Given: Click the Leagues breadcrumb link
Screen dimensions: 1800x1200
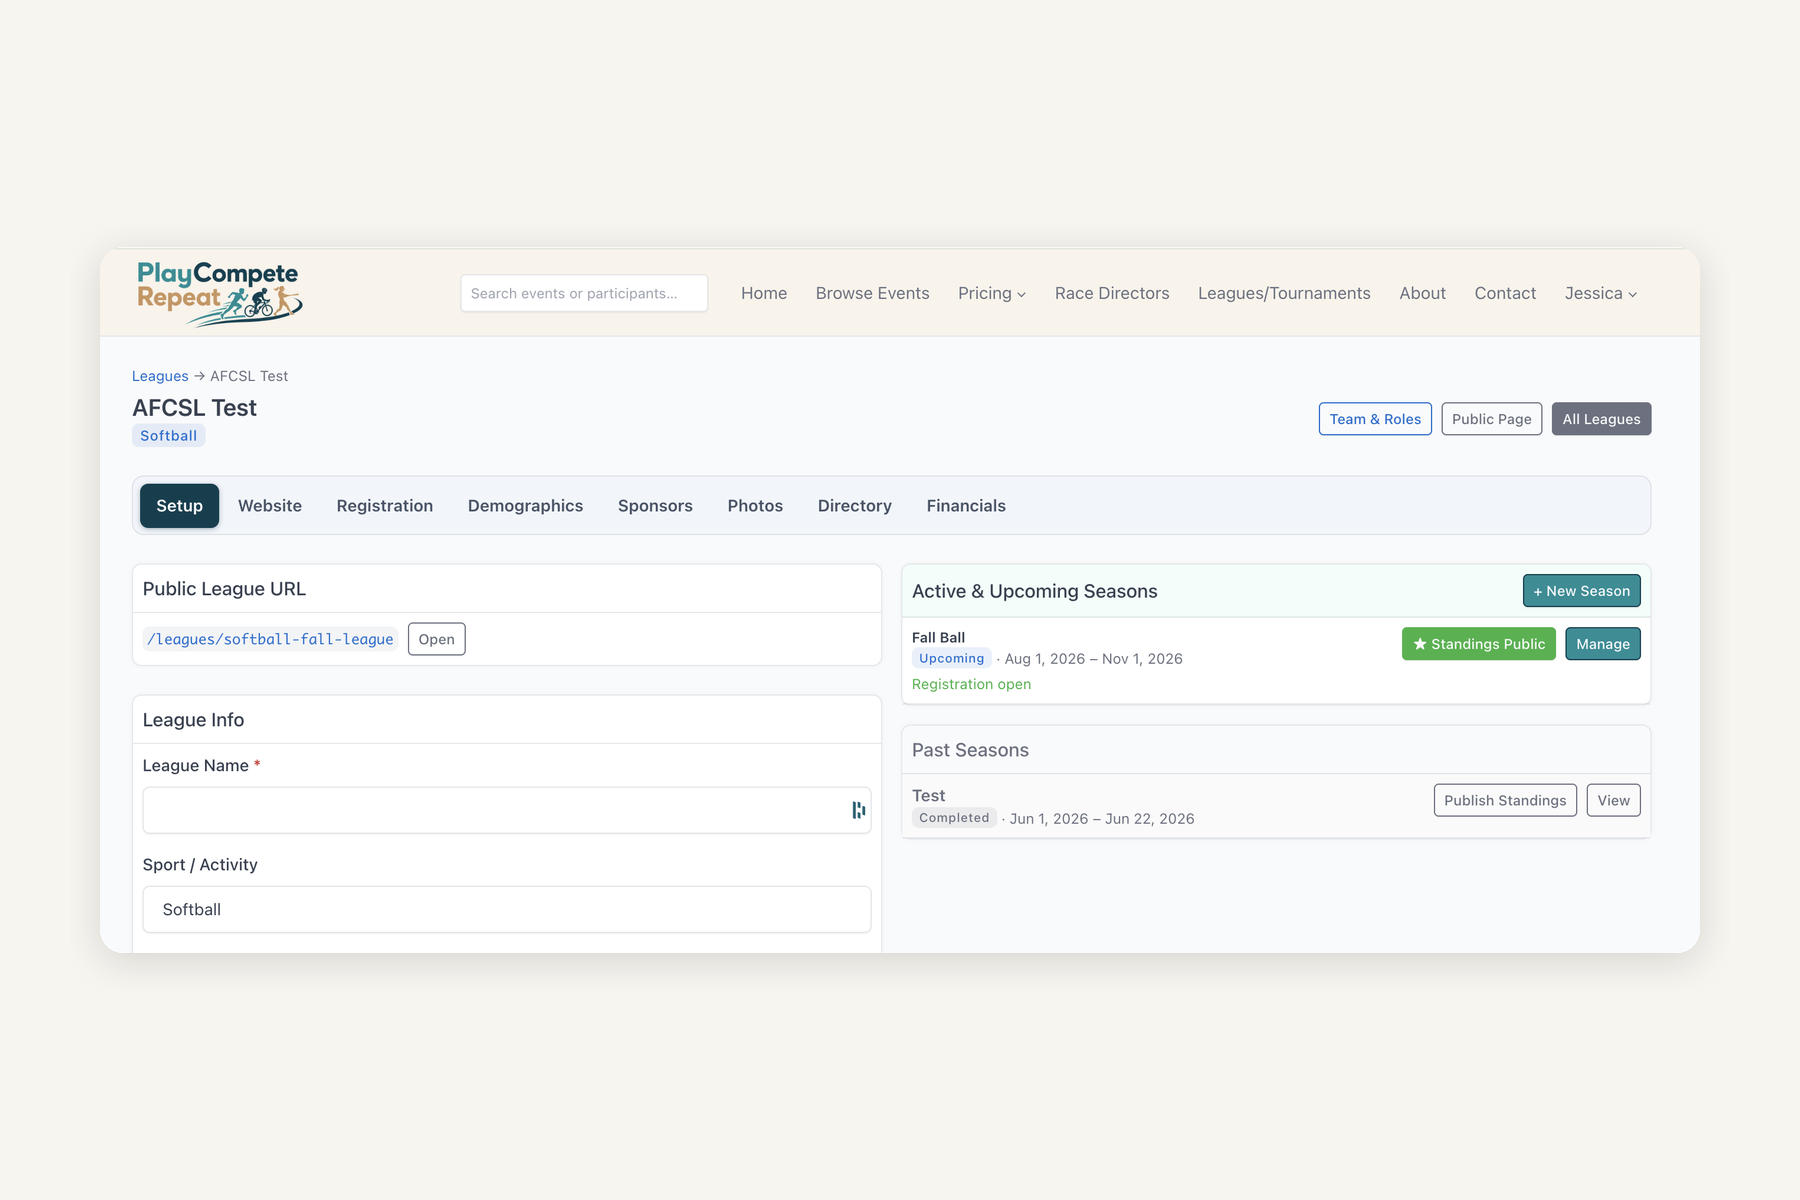Looking at the screenshot, I should tap(160, 376).
